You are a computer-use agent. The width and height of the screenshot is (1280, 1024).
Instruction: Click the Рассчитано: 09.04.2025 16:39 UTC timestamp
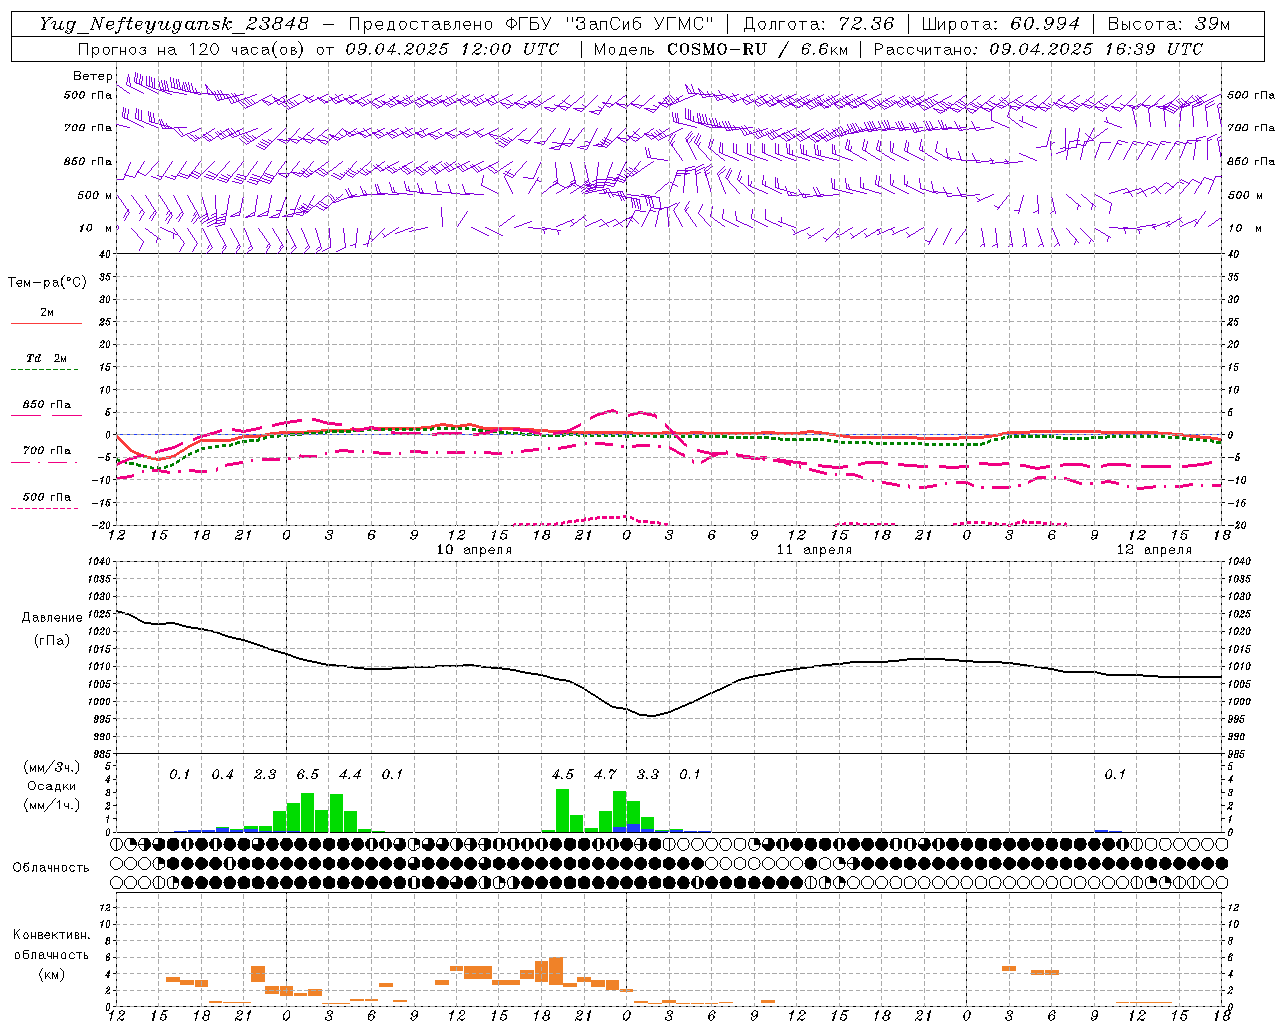click(x=1038, y=49)
